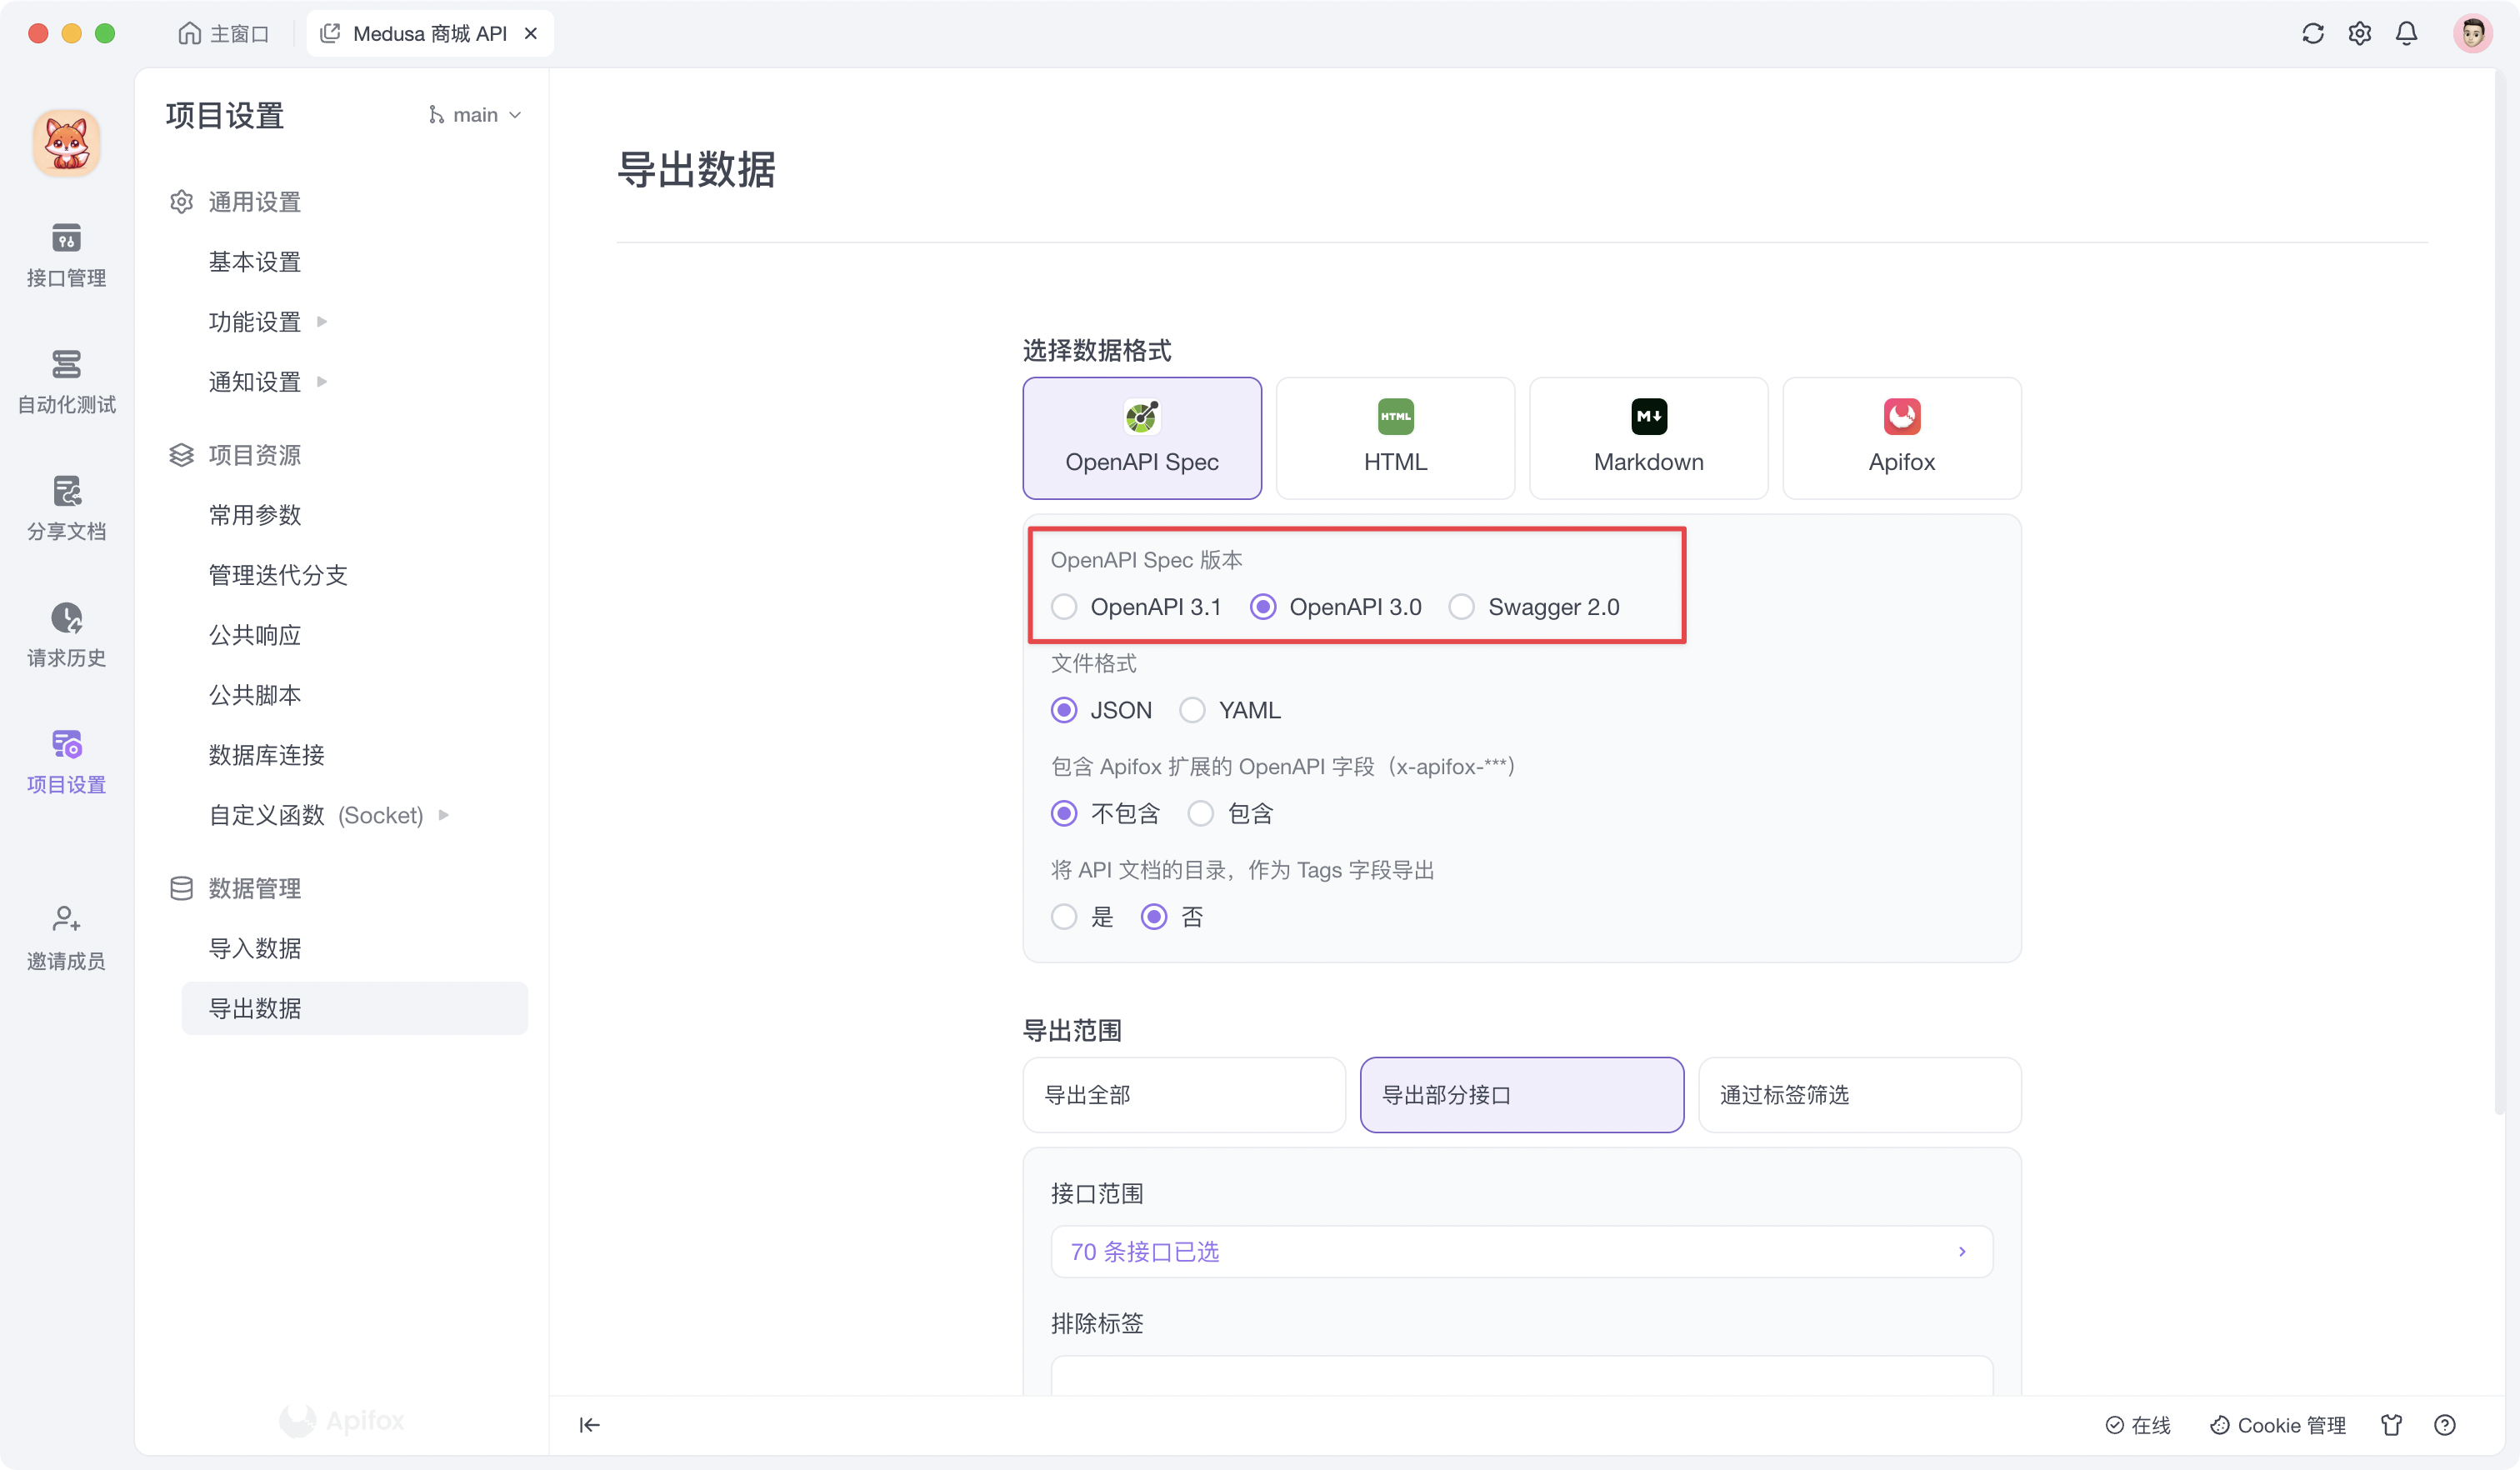Select OpenAPI 3.1 as Spec version
The width and height of the screenshot is (2520, 1470).
[x=1064, y=606]
